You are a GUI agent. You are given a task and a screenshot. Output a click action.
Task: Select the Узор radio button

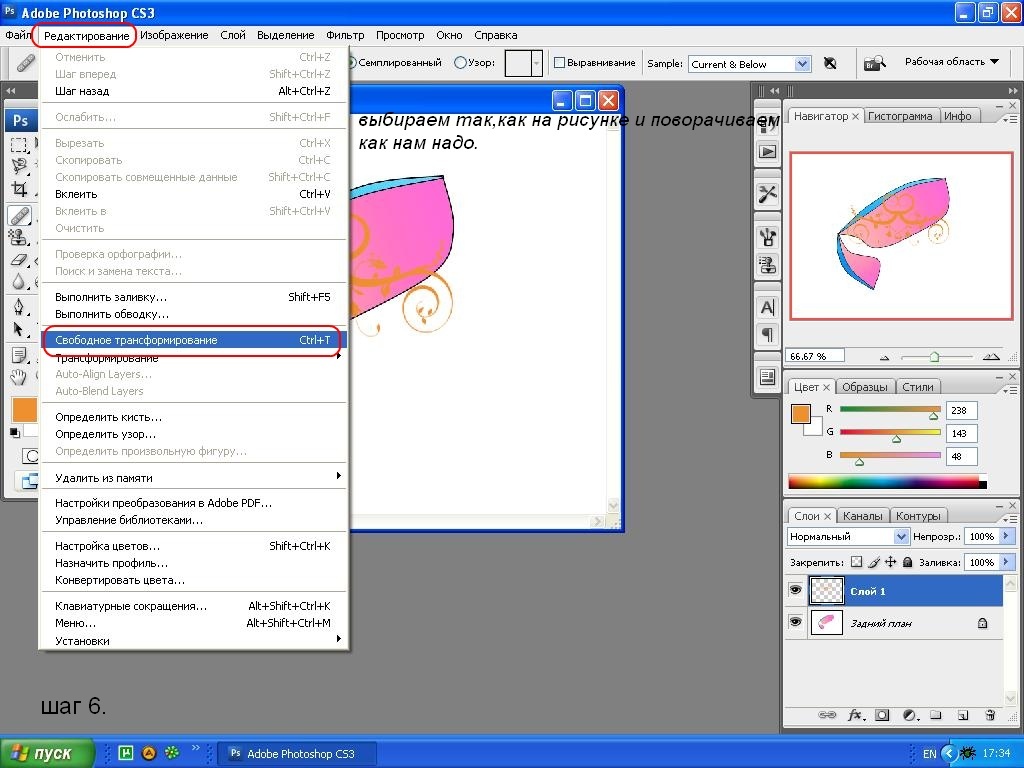pos(460,63)
